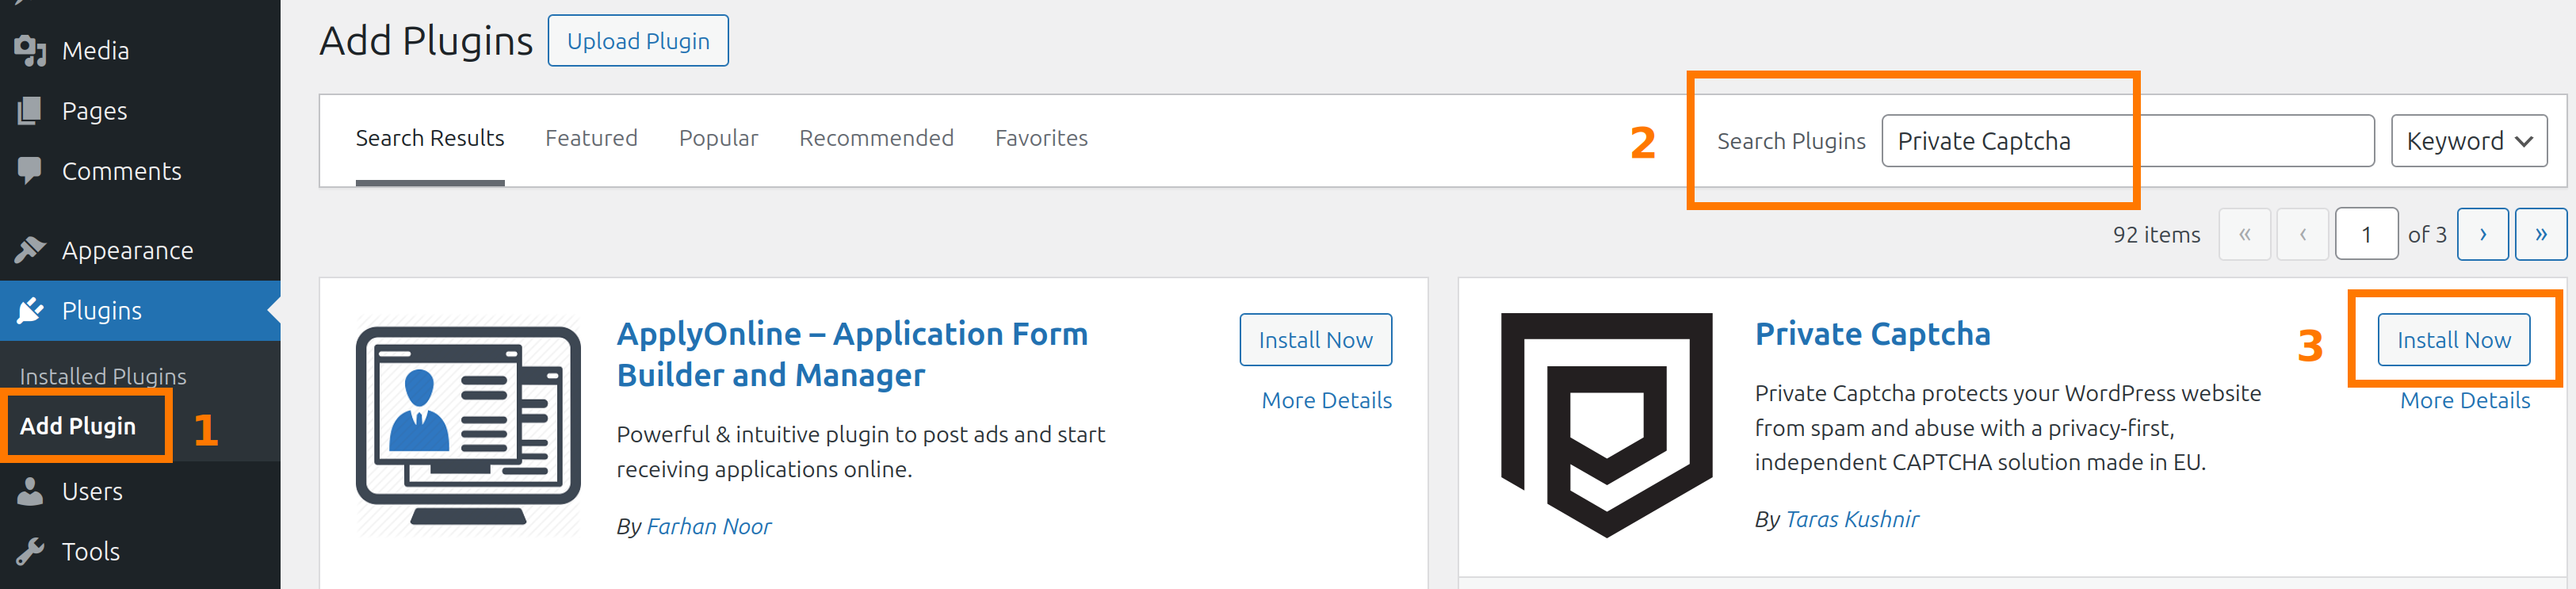Select the Pages sidebar icon
Image resolution: width=2576 pixels, height=589 pixels.
(29, 110)
